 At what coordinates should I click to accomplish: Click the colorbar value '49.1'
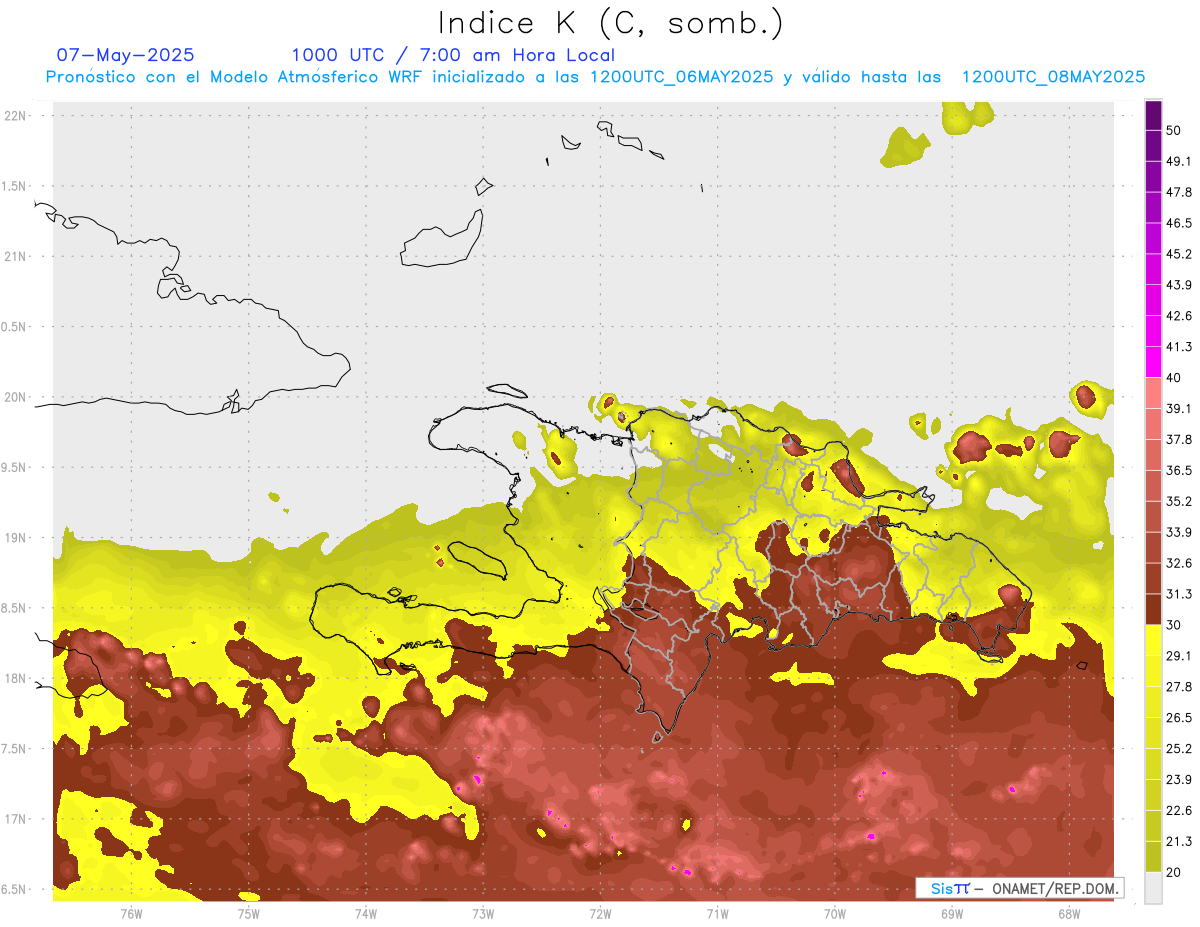[x=1179, y=161]
